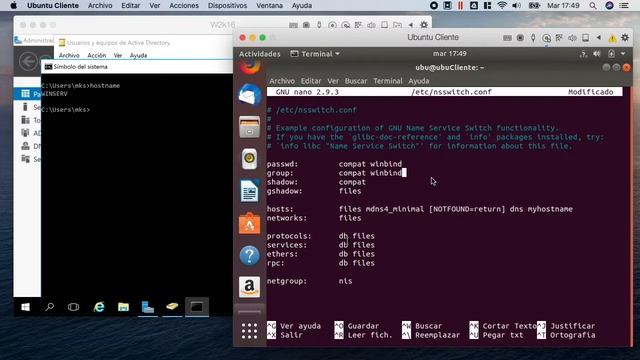Open terminal Ver menu
640x360 pixels.
pos(333,81)
